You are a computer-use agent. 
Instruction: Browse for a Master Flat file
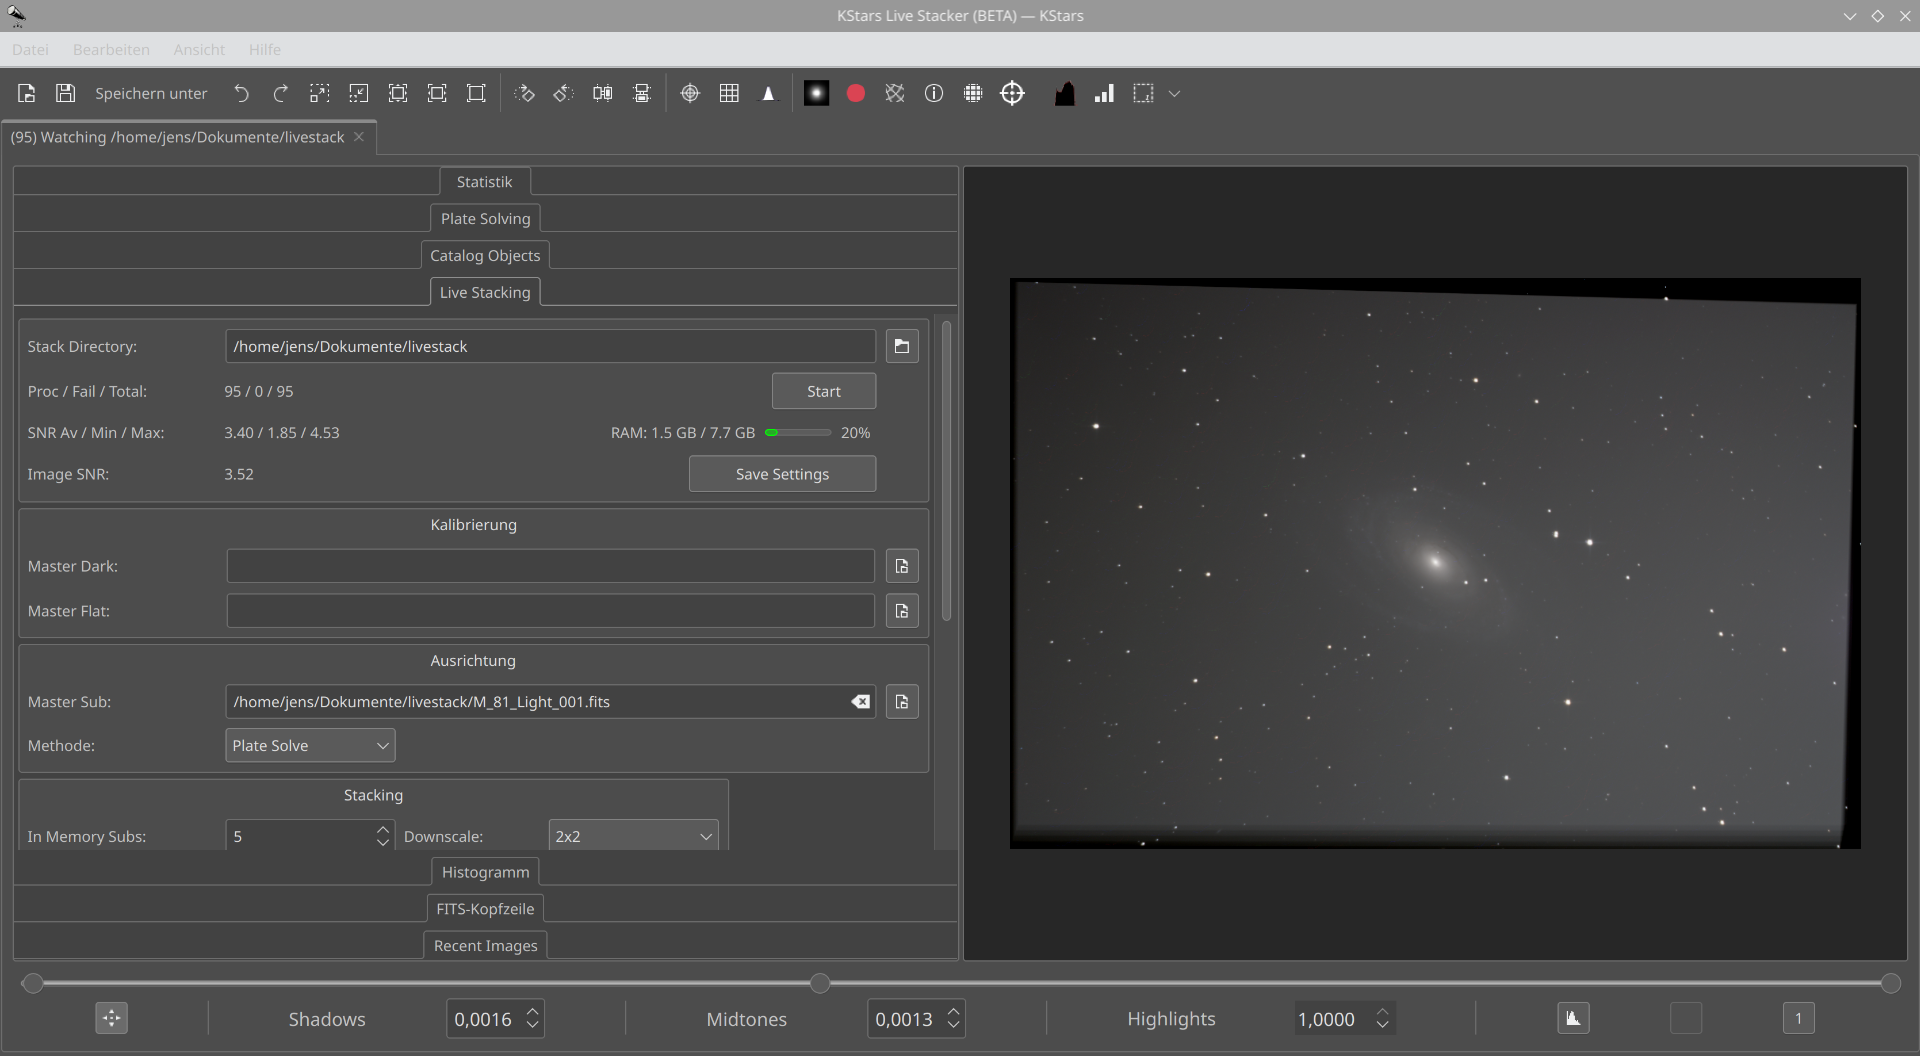[902, 611]
